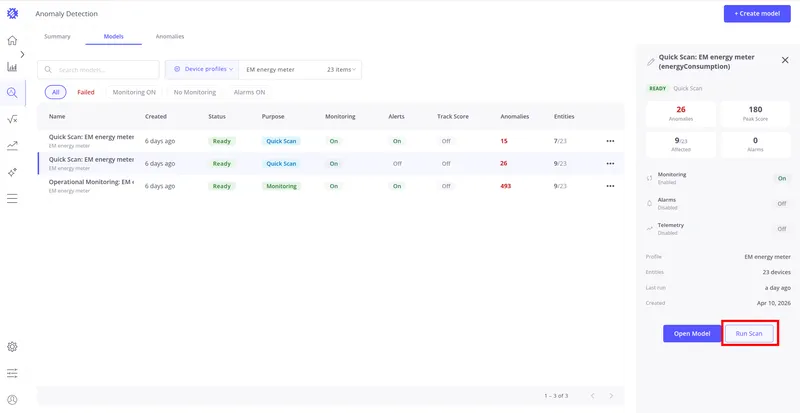Open the sliders preferences icon
The image size is (800, 413).
tap(12, 373)
